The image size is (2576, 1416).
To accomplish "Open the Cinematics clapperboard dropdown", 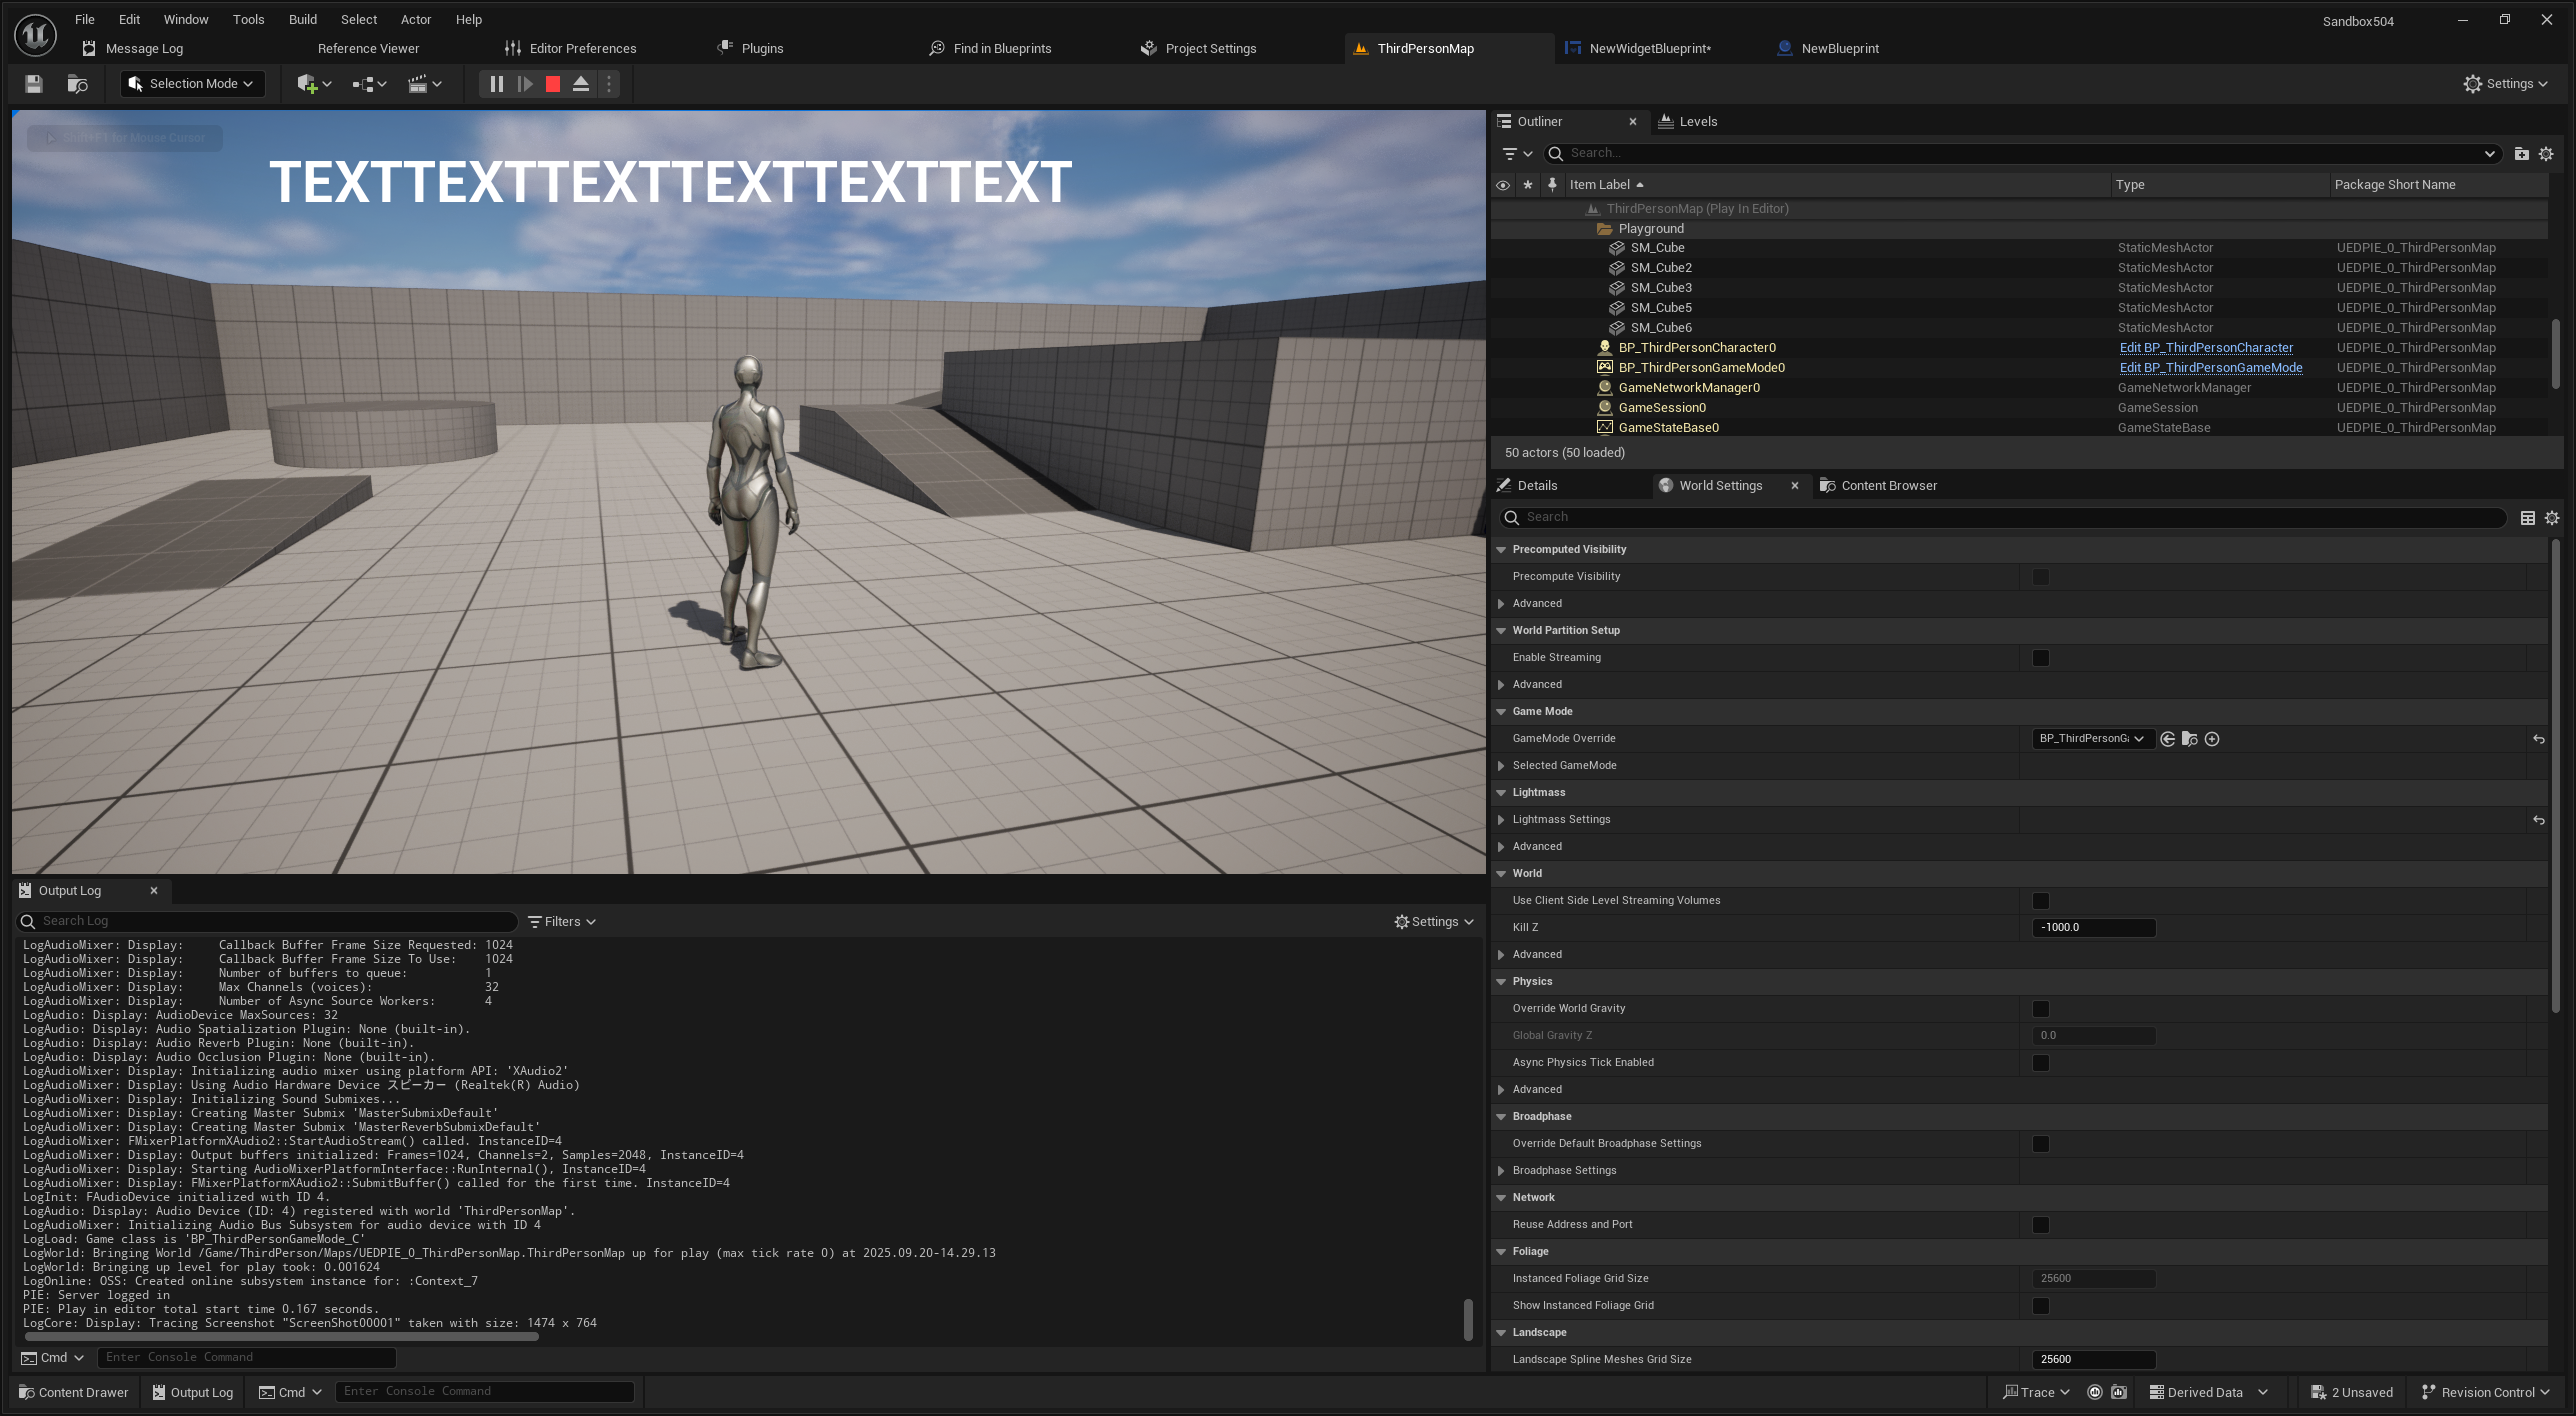I will coord(424,84).
